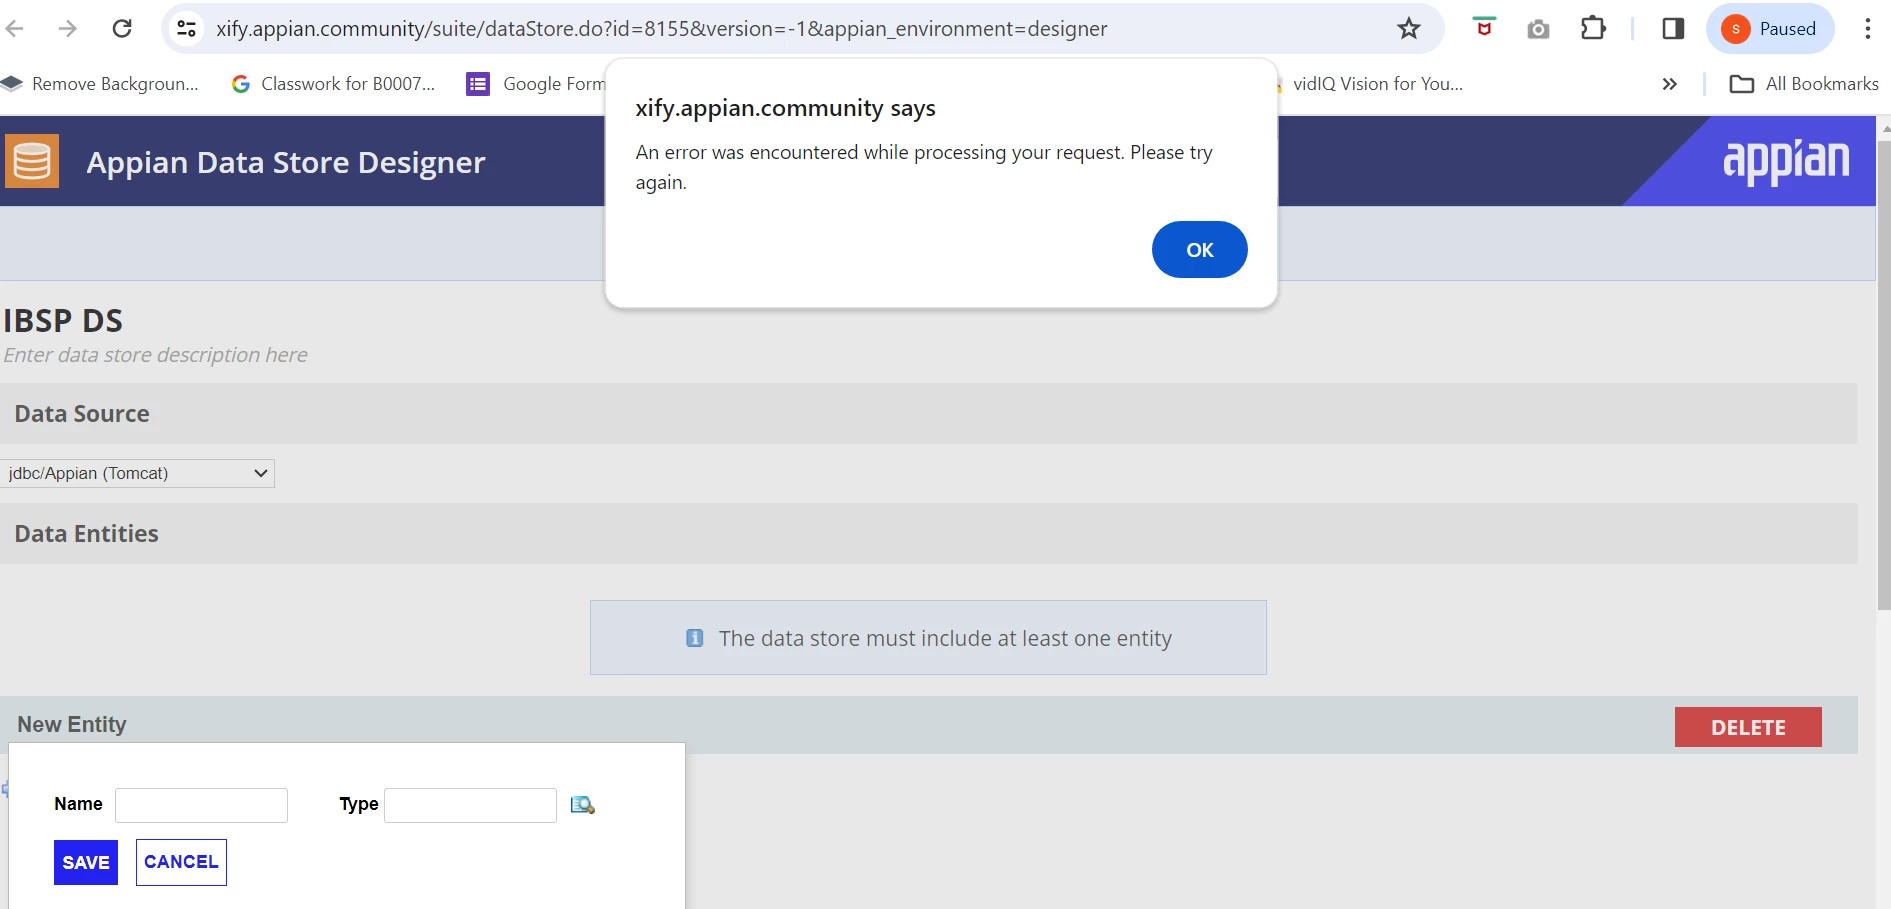
Task: Click the DELETE entity button
Action: coord(1748,727)
